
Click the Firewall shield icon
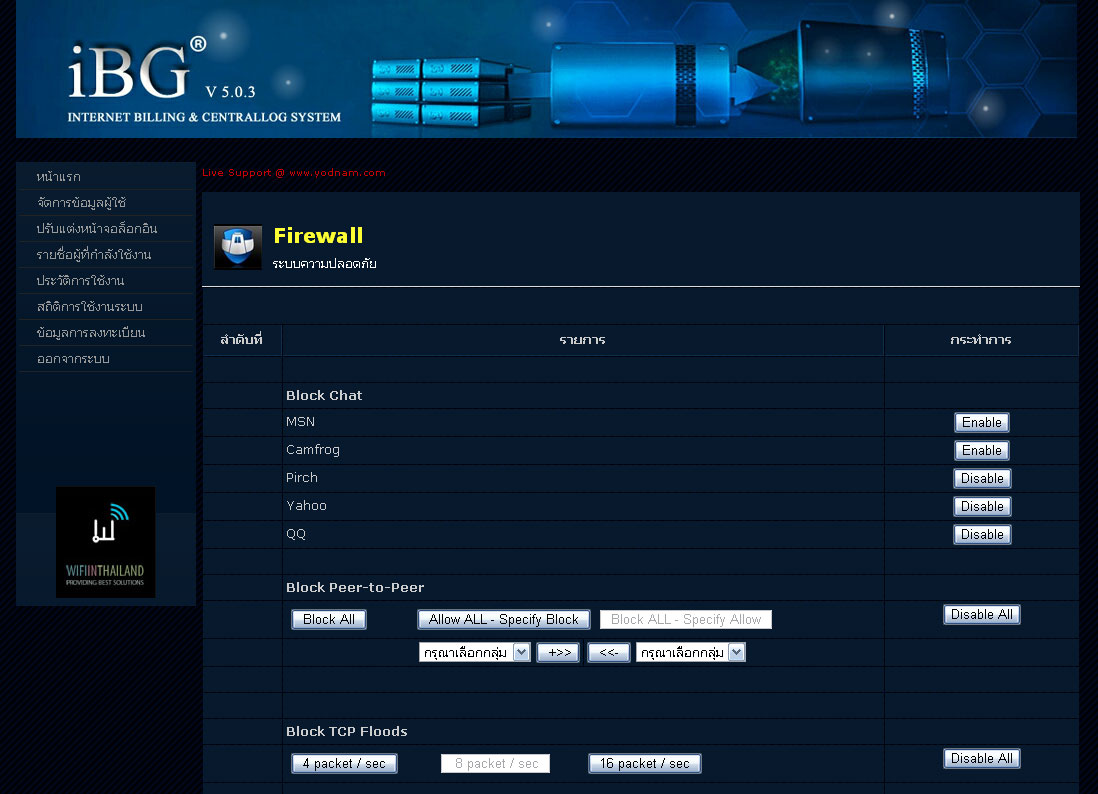coord(237,247)
